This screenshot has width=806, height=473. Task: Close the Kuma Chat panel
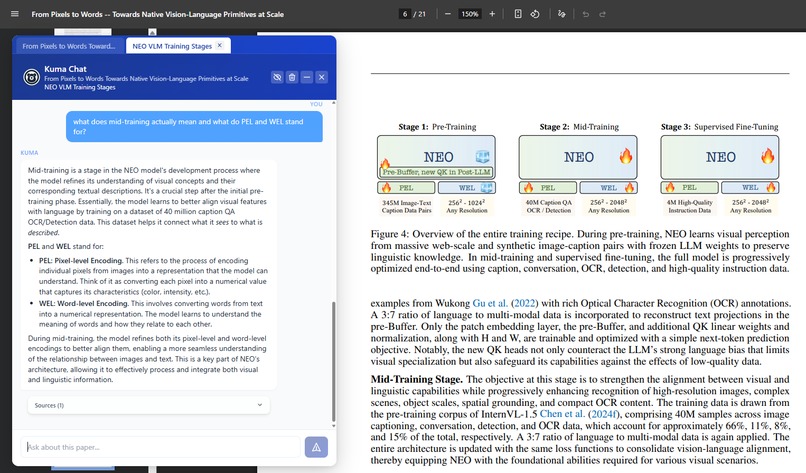pyautogui.click(x=322, y=77)
